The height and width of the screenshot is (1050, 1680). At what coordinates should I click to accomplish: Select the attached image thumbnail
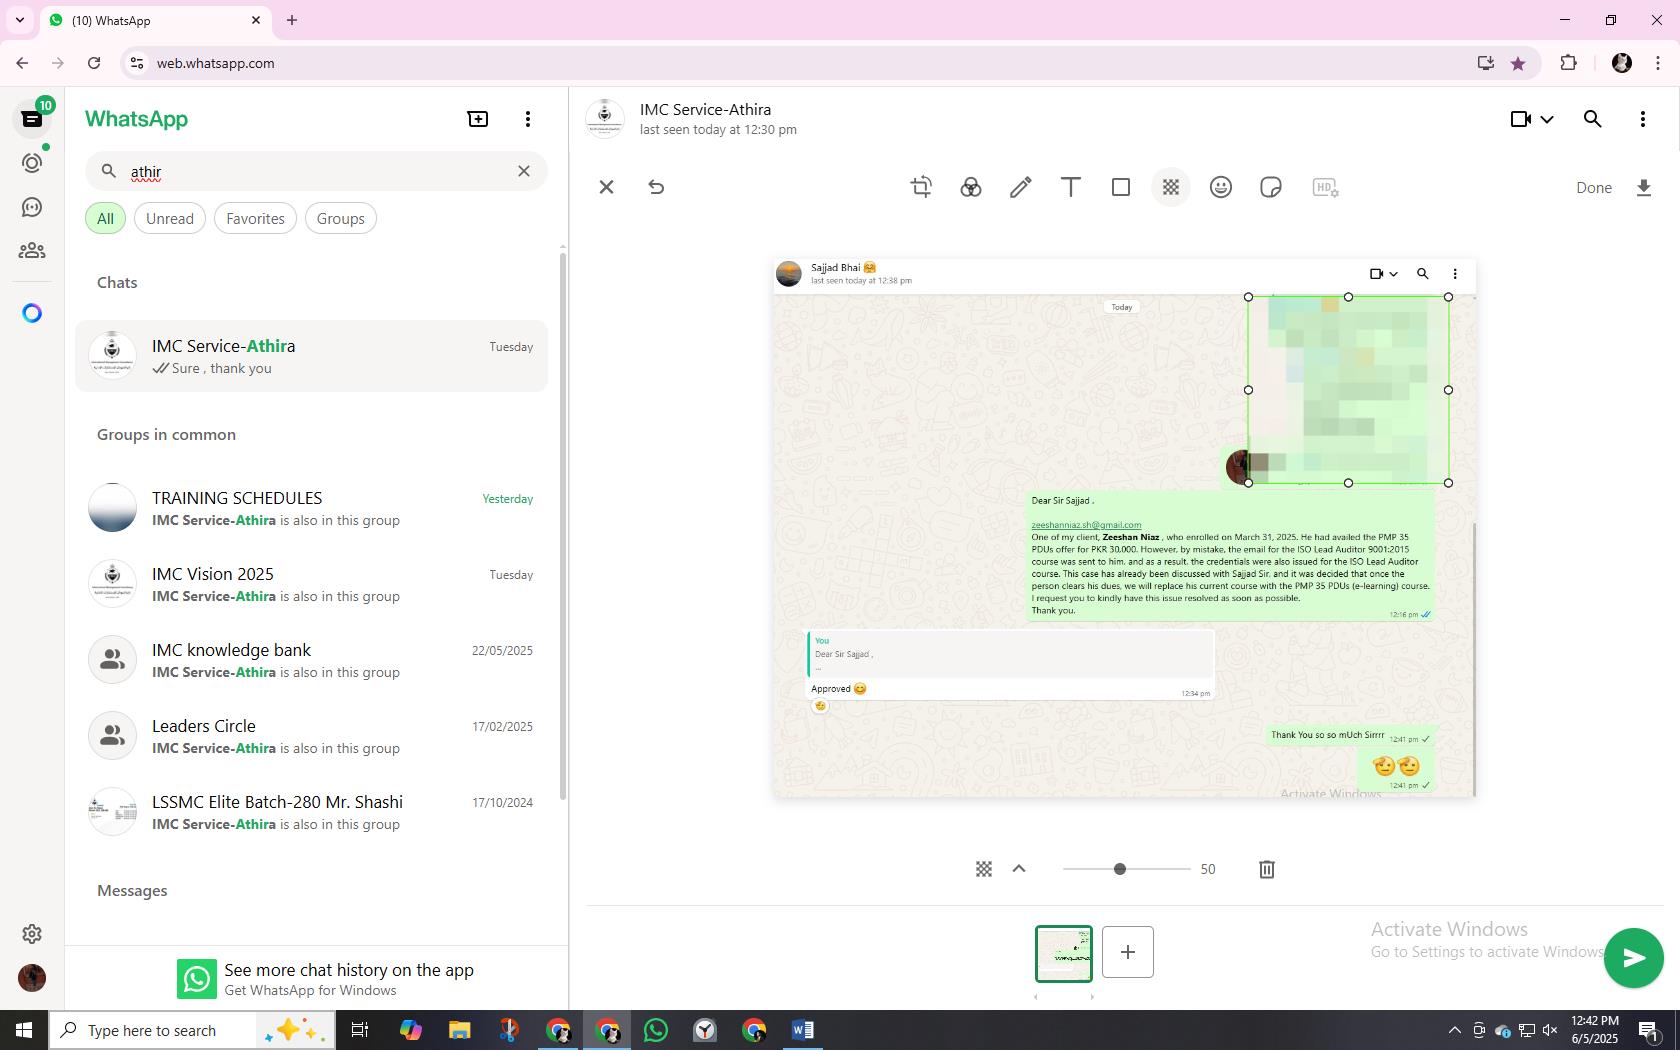1064,953
